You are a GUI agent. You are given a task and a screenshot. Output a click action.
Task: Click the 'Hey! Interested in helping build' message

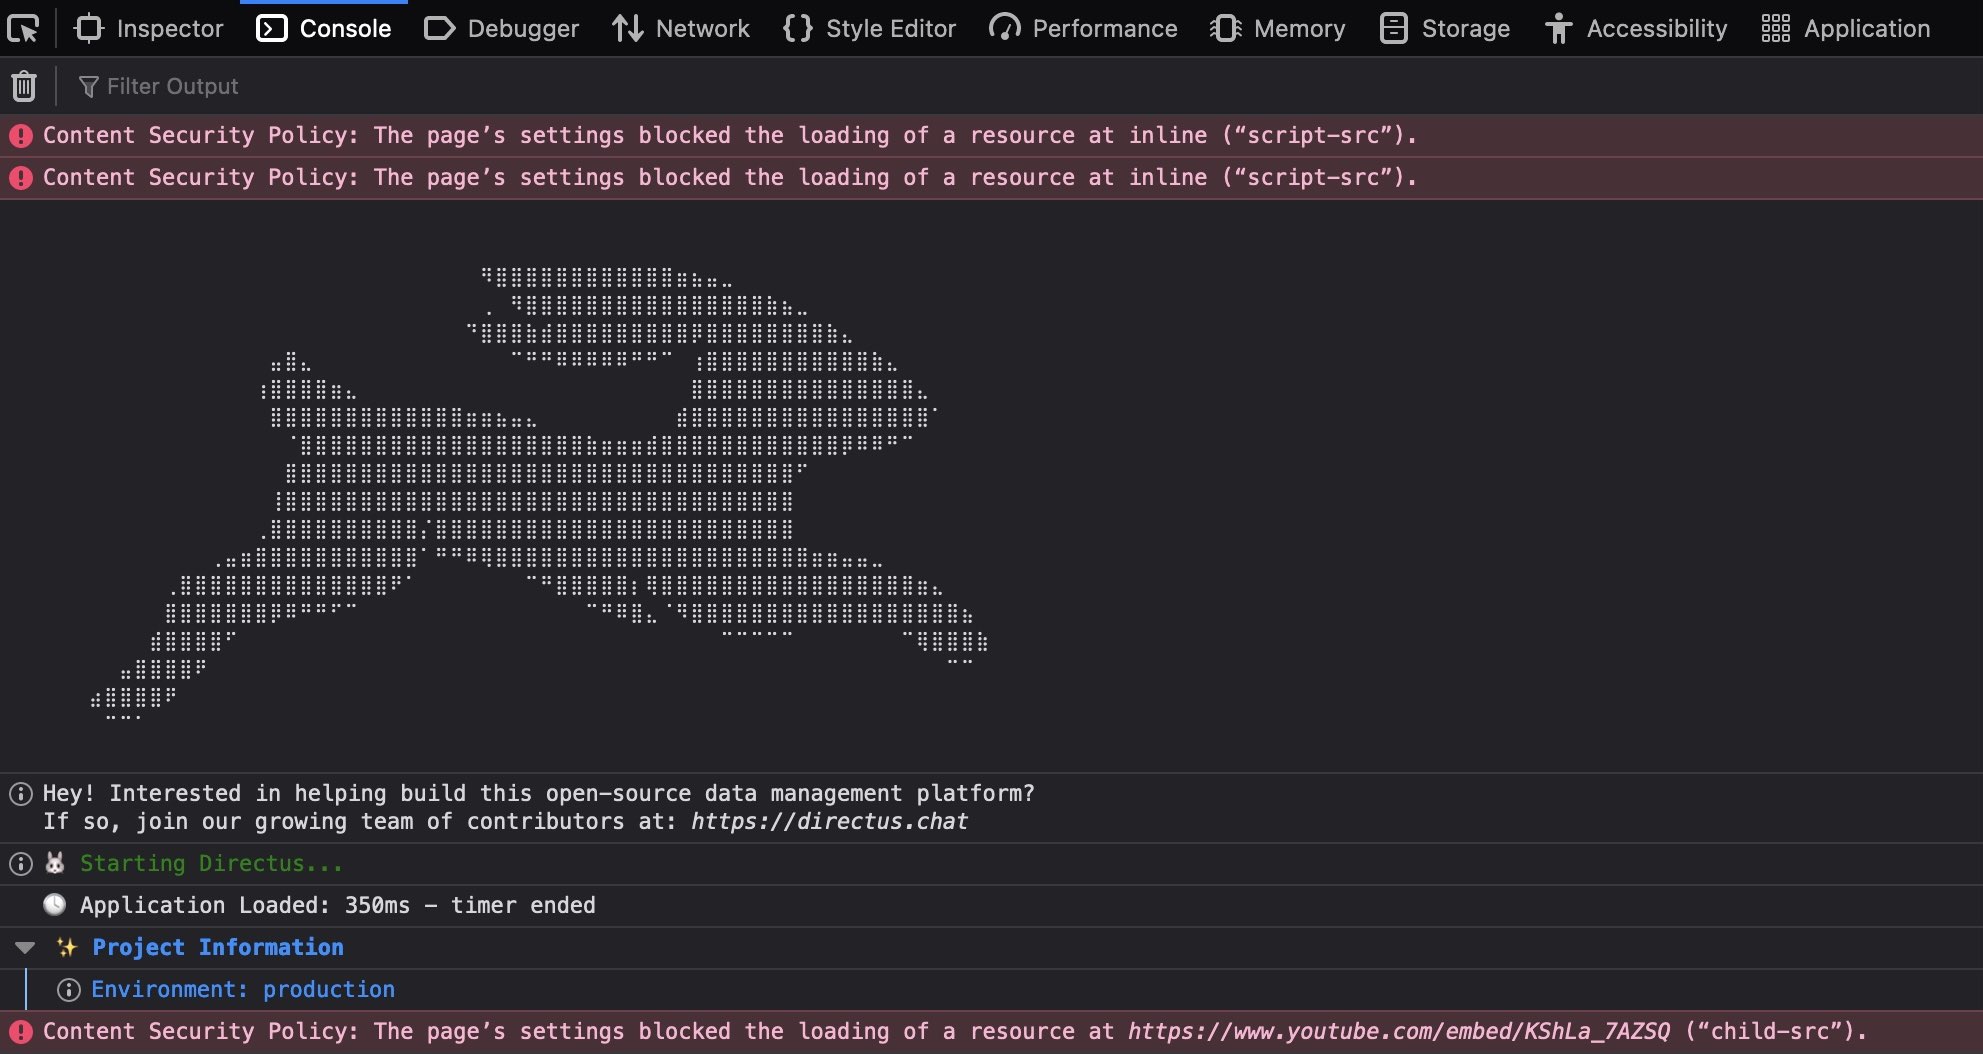click(x=539, y=807)
